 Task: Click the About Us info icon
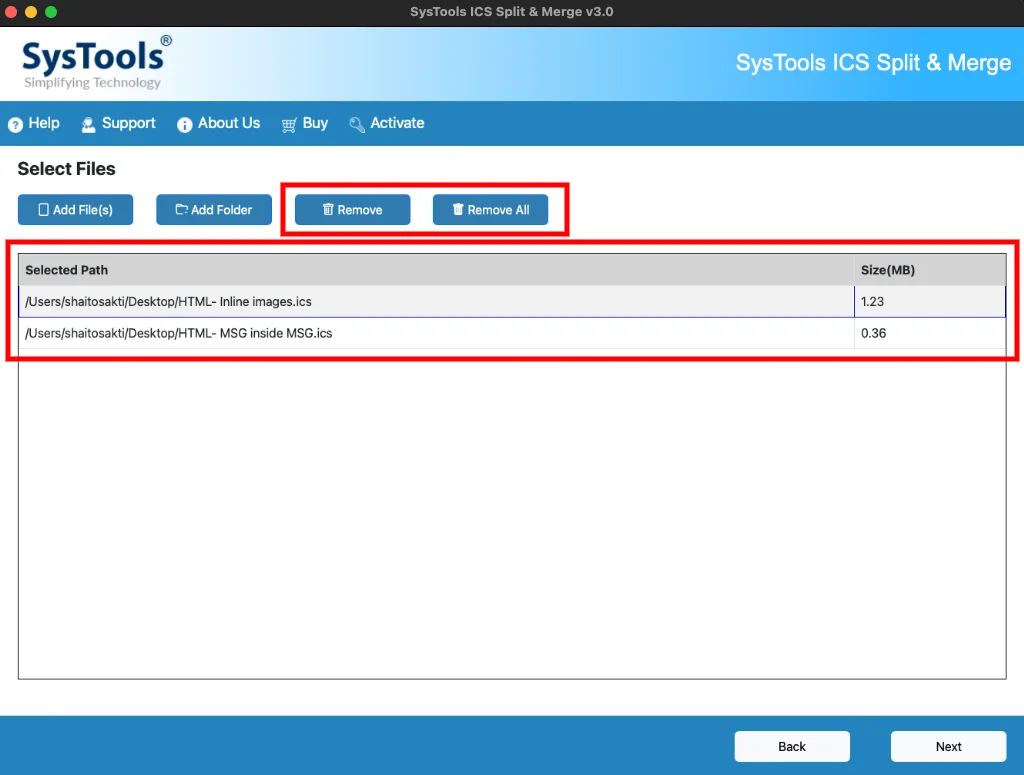point(185,124)
